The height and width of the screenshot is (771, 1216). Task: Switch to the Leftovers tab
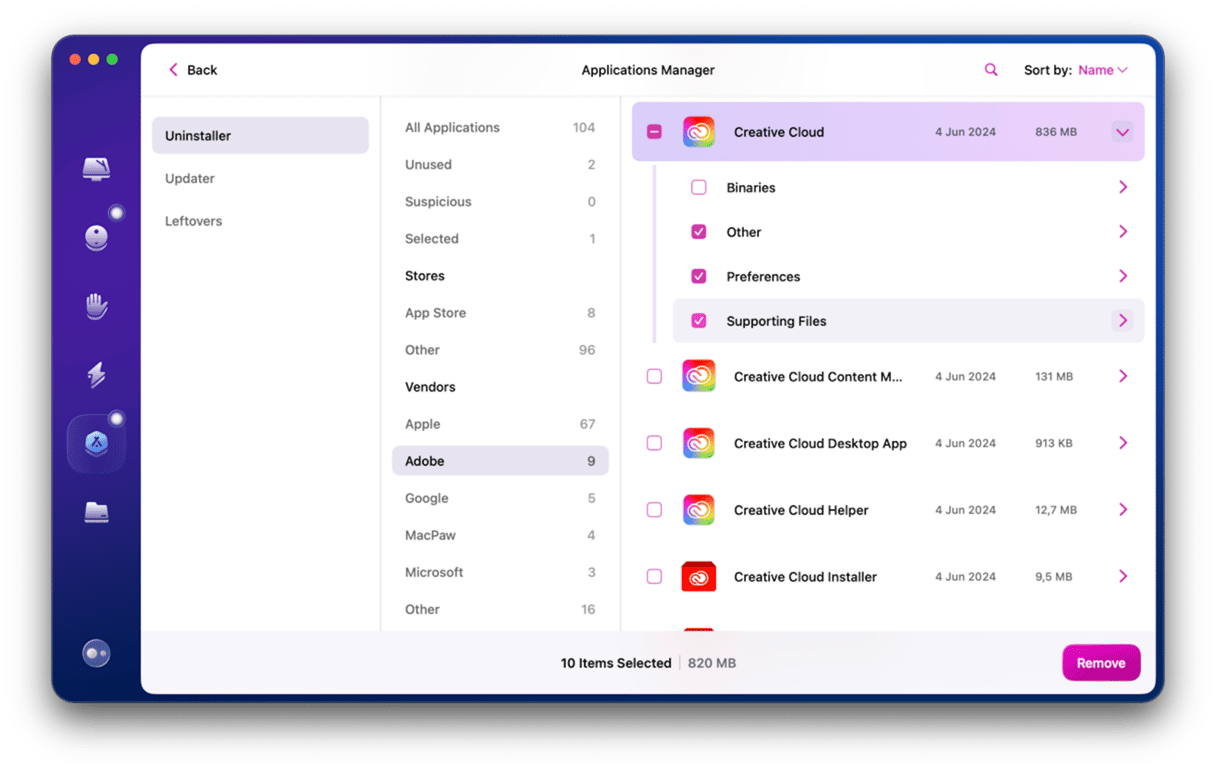pyautogui.click(x=193, y=221)
